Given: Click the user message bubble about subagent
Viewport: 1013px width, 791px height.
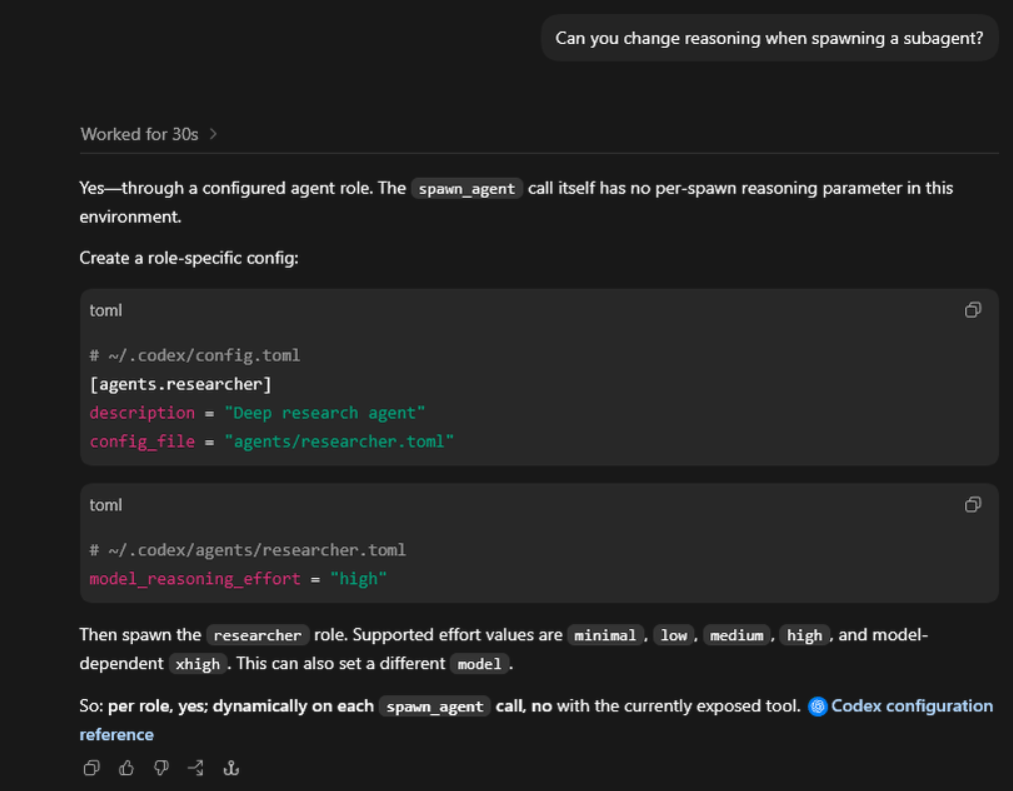Looking at the screenshot, I should pos(769,38).
